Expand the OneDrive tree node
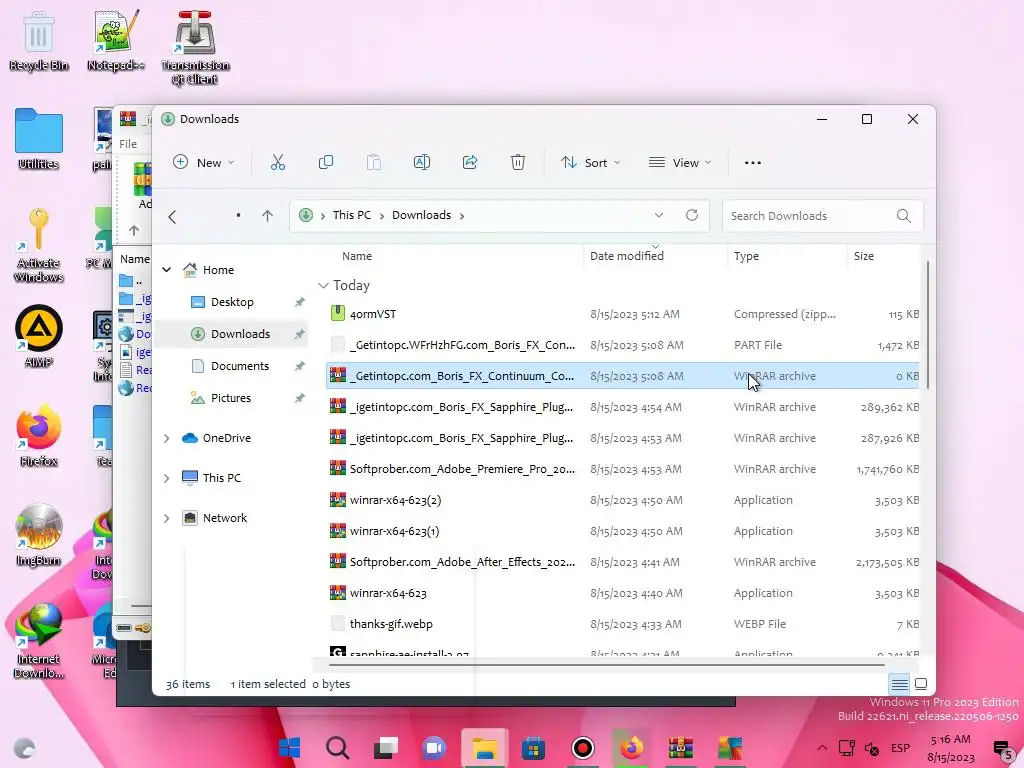The width and height of the screenshot is (1024, 768). click(x=167, y=438)
